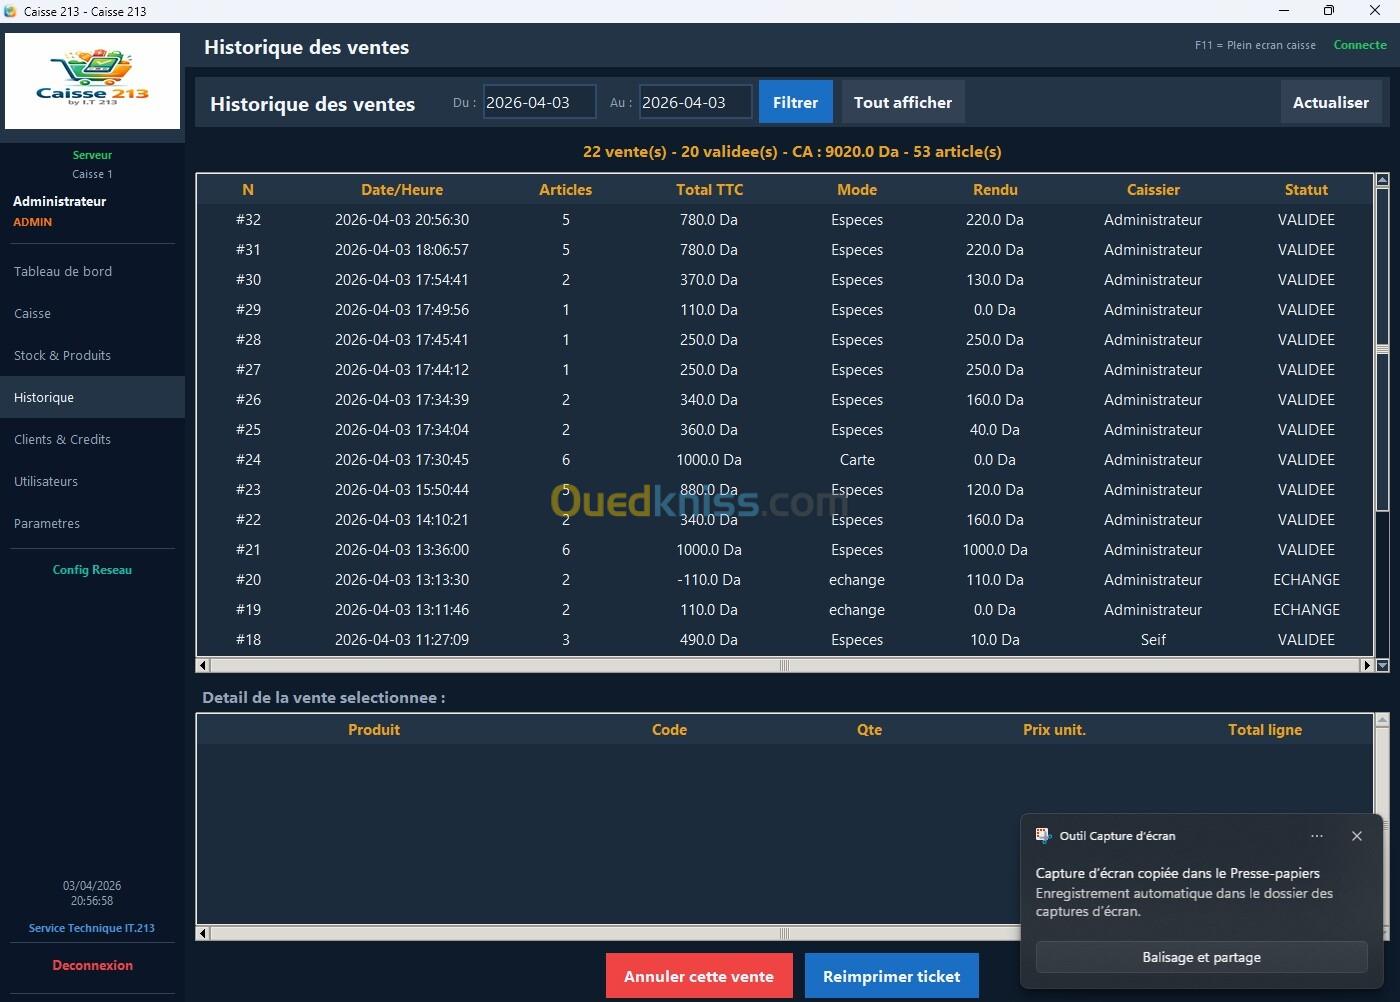Click the Tout afficher button
The height and width of the screenshot is (1002, 1400).
coord(903,102)
